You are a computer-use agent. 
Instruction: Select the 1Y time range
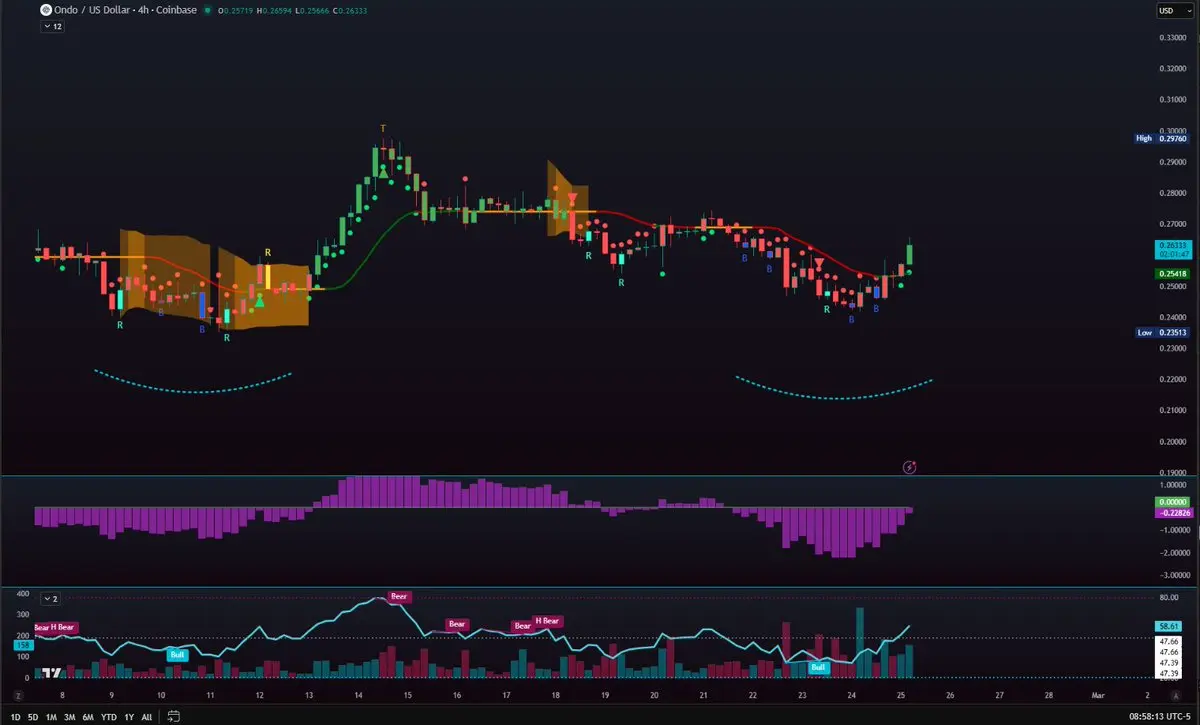129,716
